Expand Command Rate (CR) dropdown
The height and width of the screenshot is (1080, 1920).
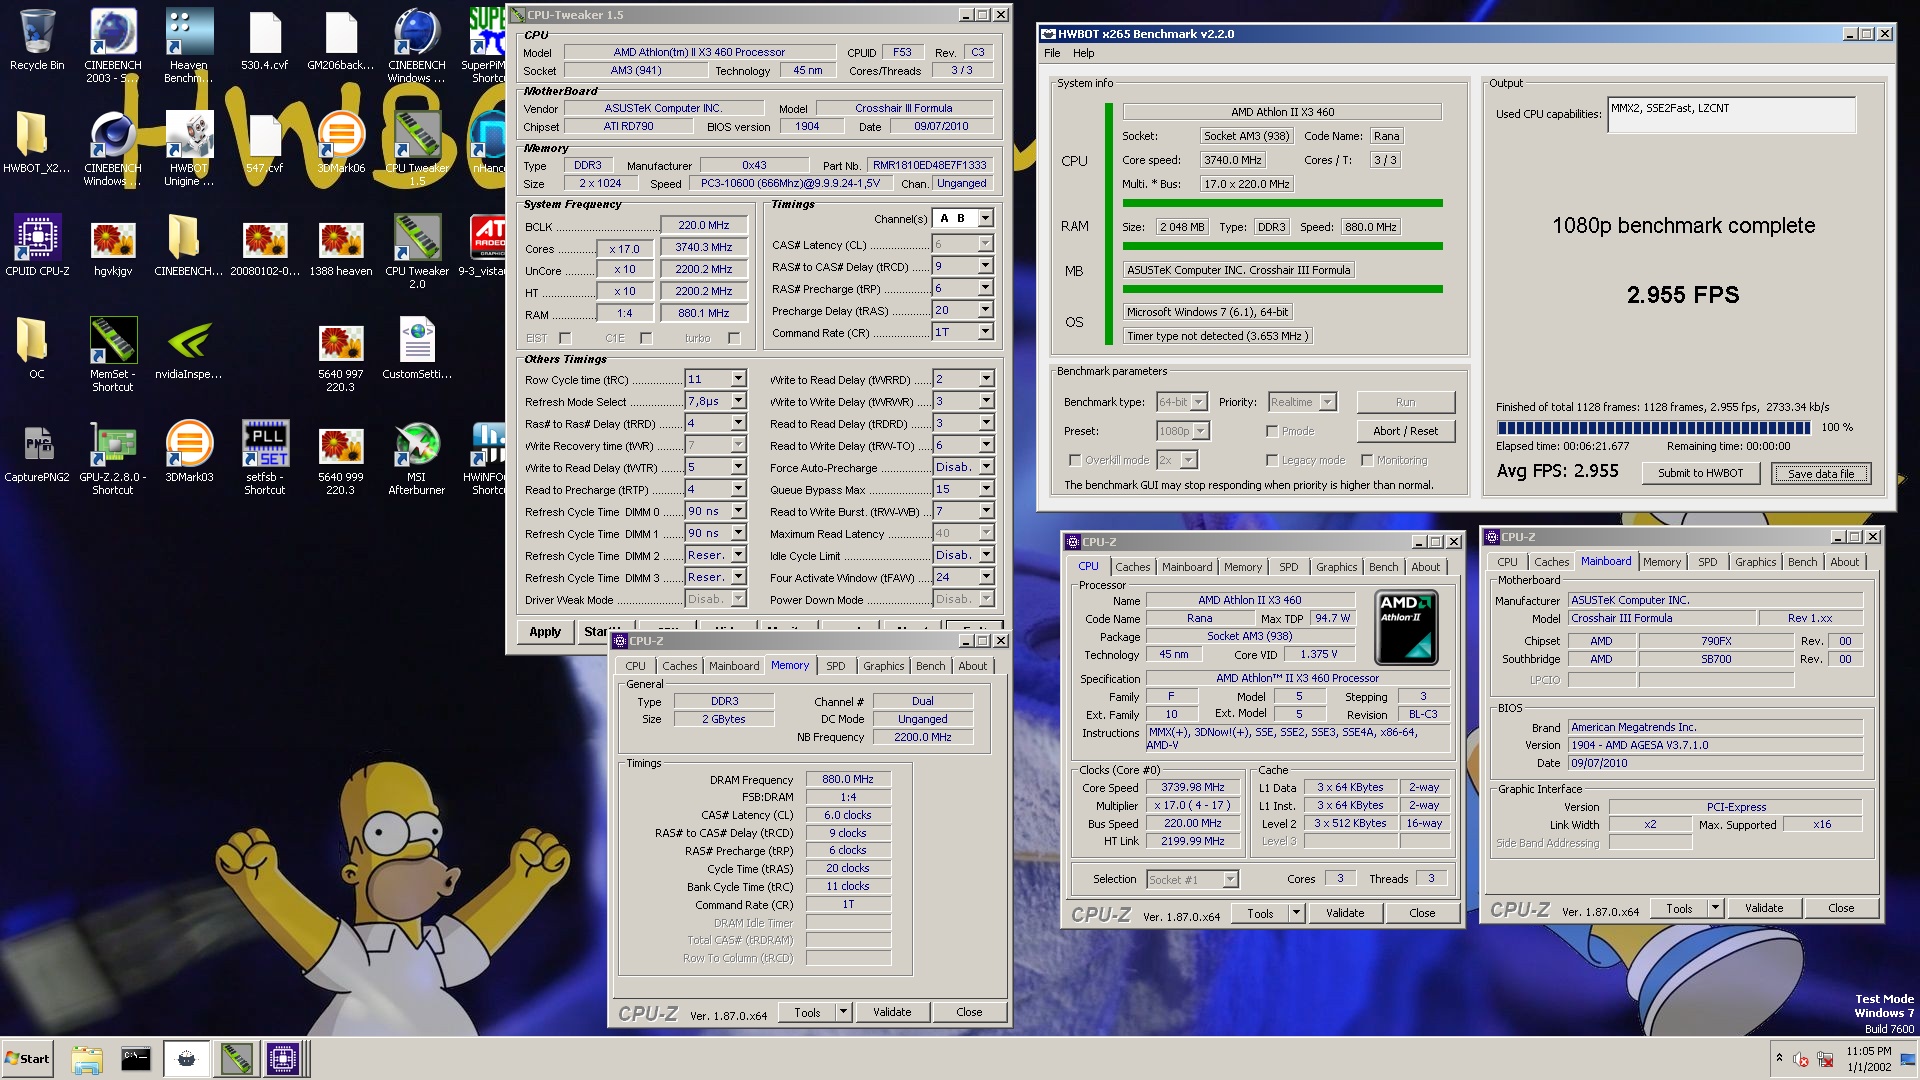pyautogui.click(x=985, y=332)
